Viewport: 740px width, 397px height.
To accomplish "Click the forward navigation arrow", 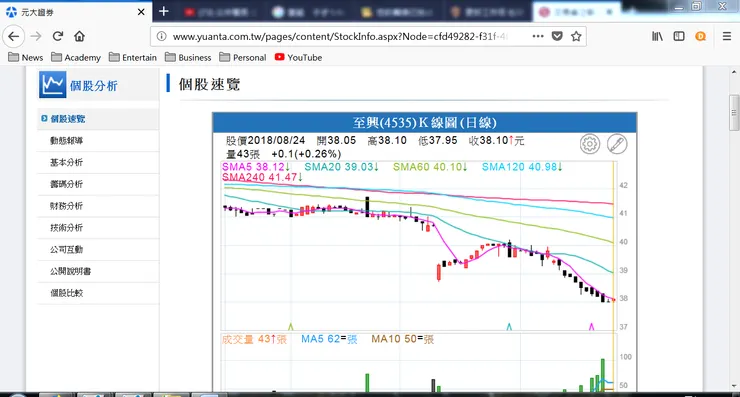I will (x=36, y=36).
